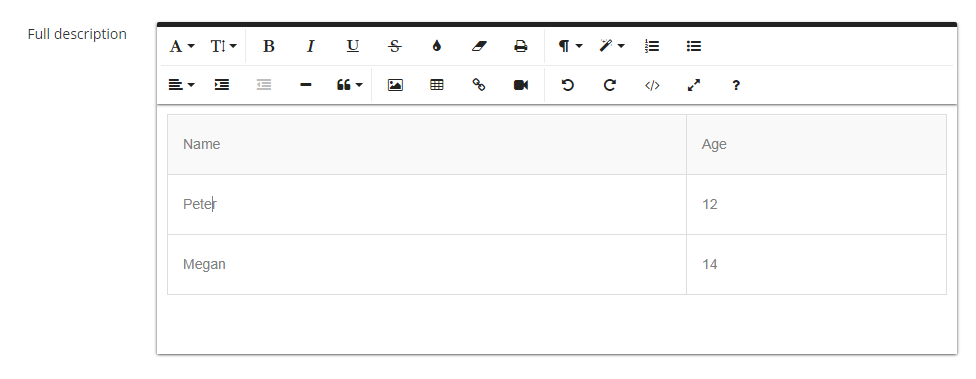Click the eraser clear formatting icon
The width and height of the screenshot is (976, 379).
point(479,46)
